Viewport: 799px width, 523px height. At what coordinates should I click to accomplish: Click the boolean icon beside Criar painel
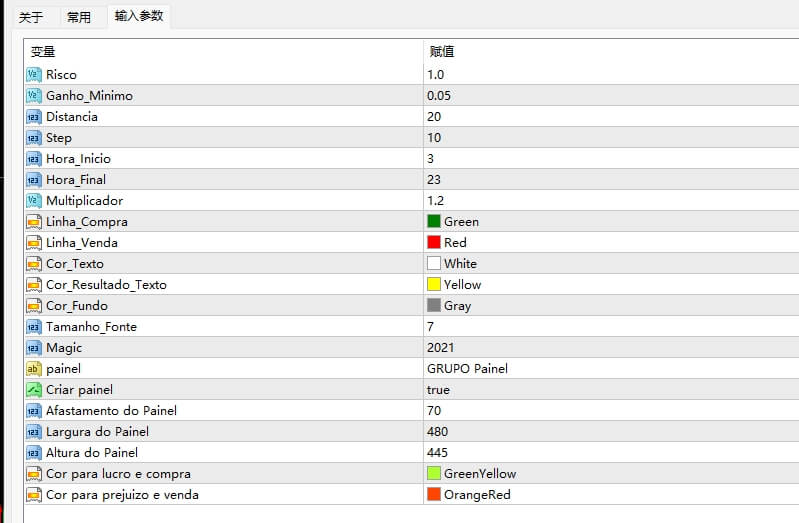point(33,390)
